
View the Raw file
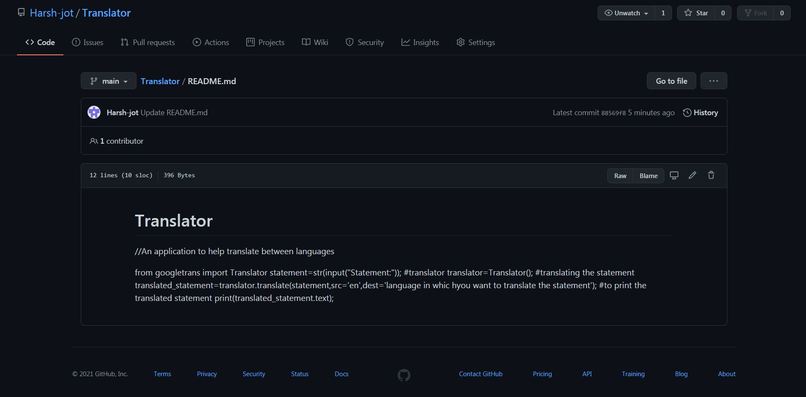[620, 176]
